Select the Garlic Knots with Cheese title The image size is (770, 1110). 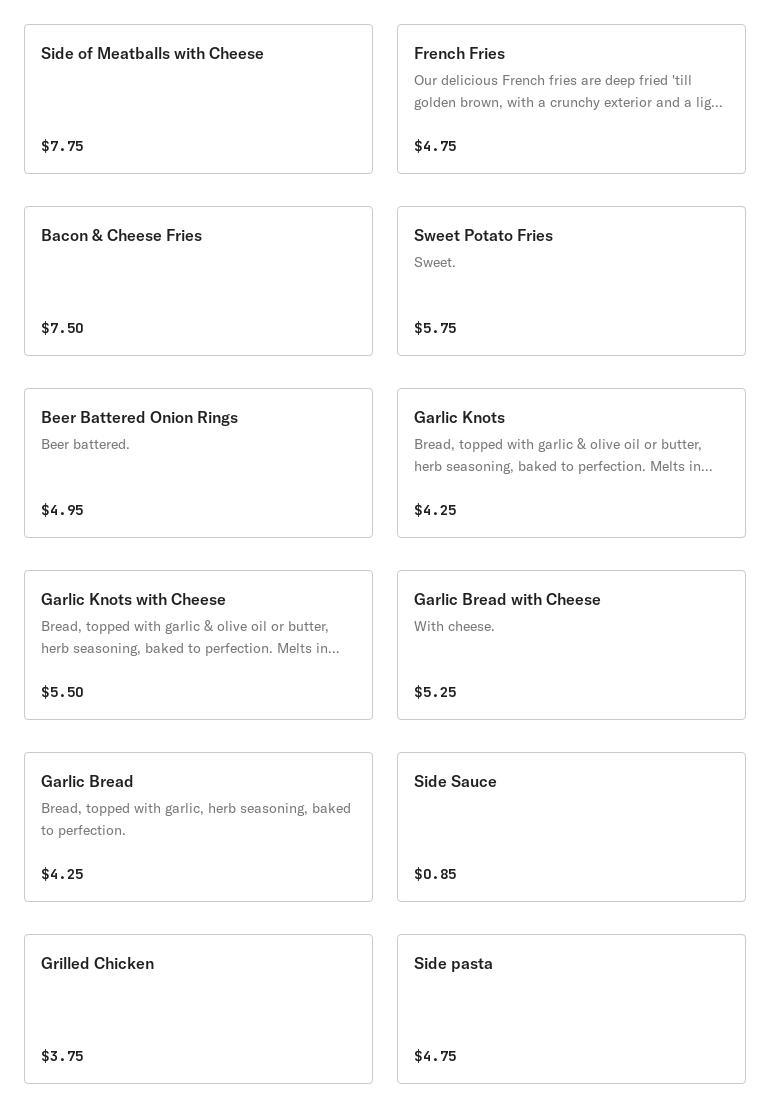(133, 600)
